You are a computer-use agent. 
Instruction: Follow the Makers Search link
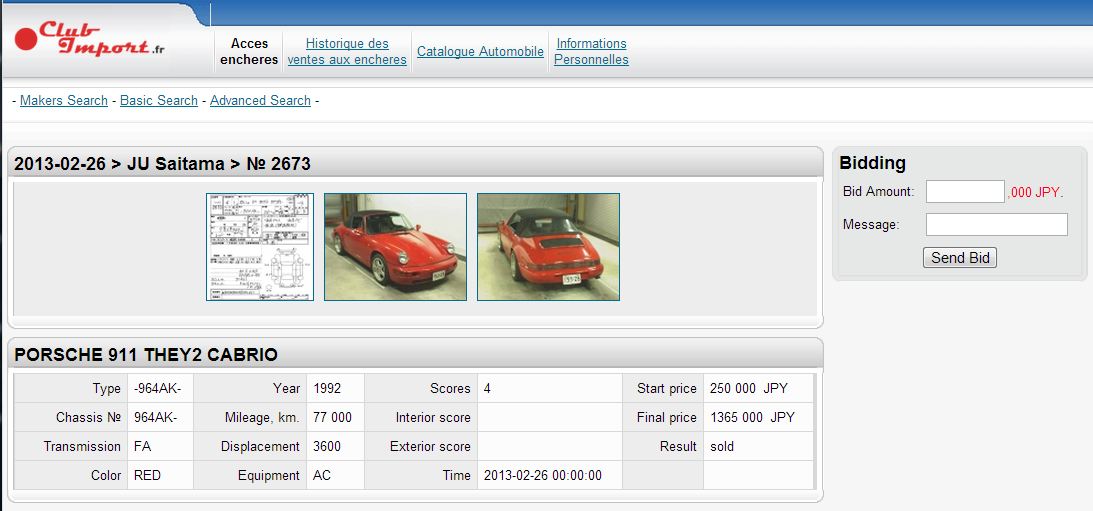tap(64, 100)
